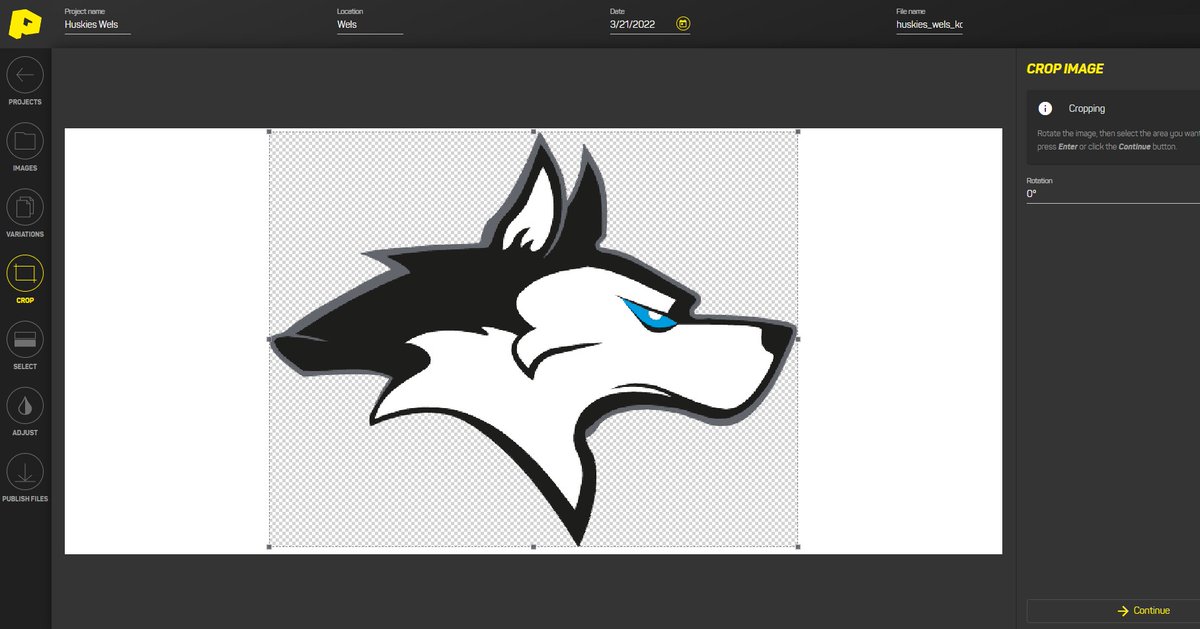The width and height of the screenshot is (1200, 629).
Task: Edit the Location field 'Wels'
Action: 370,24
